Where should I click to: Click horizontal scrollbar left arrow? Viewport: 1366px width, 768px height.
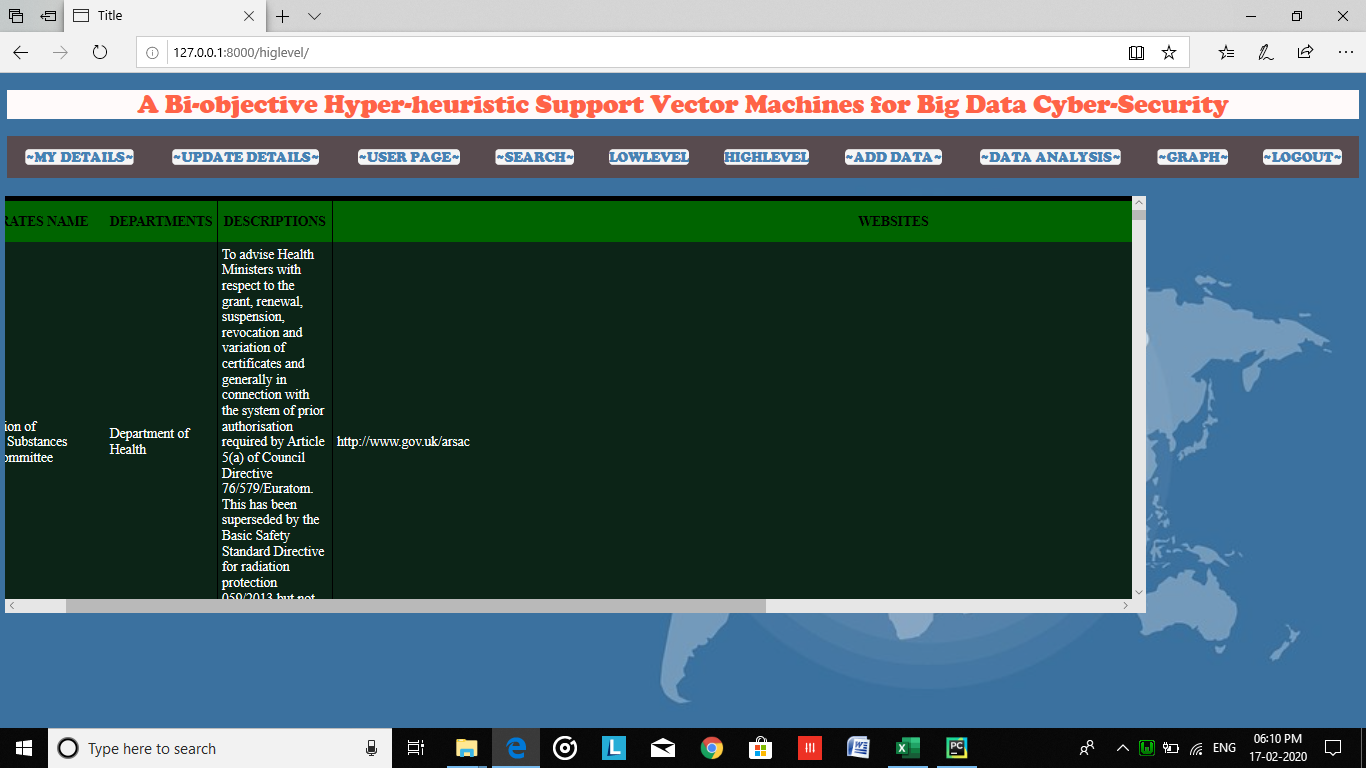pos(12,606)
